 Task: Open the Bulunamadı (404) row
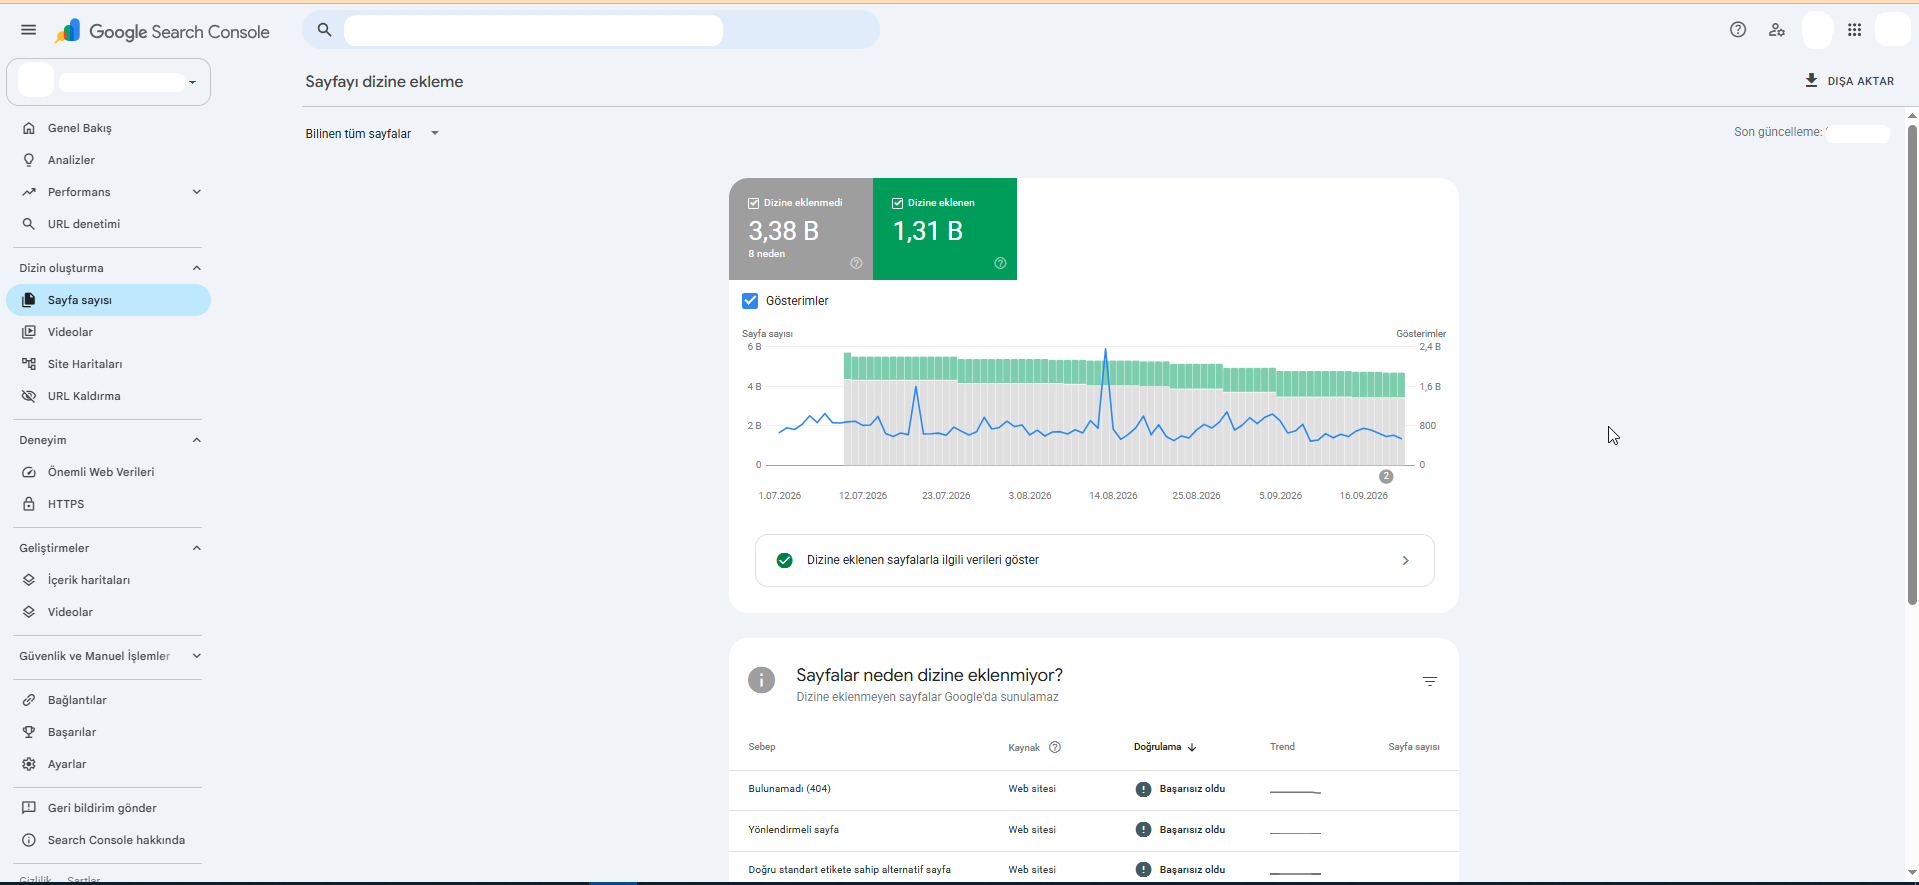point(1094,790)
